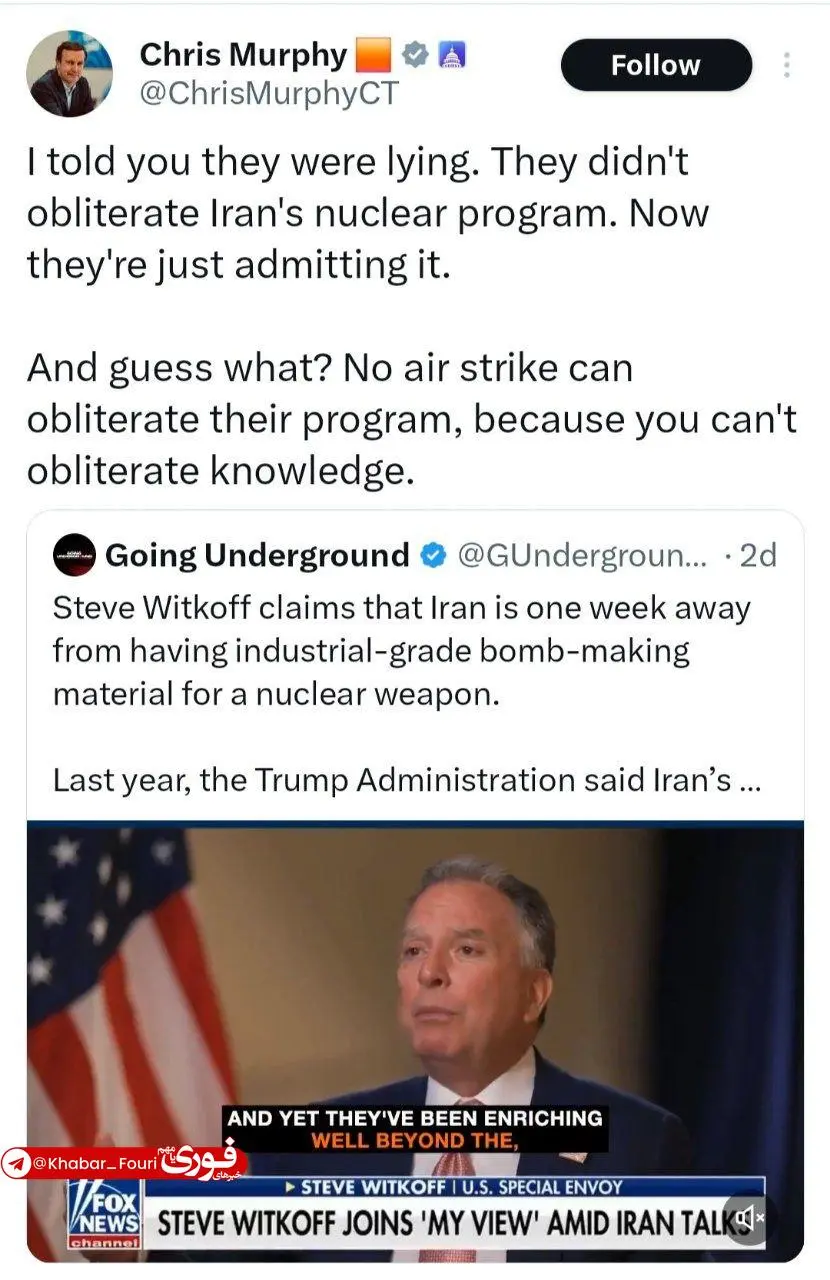Open the @ChrisMurphyCT handle link
Viewport: 830px width, 1280px height.
(268, 94)
